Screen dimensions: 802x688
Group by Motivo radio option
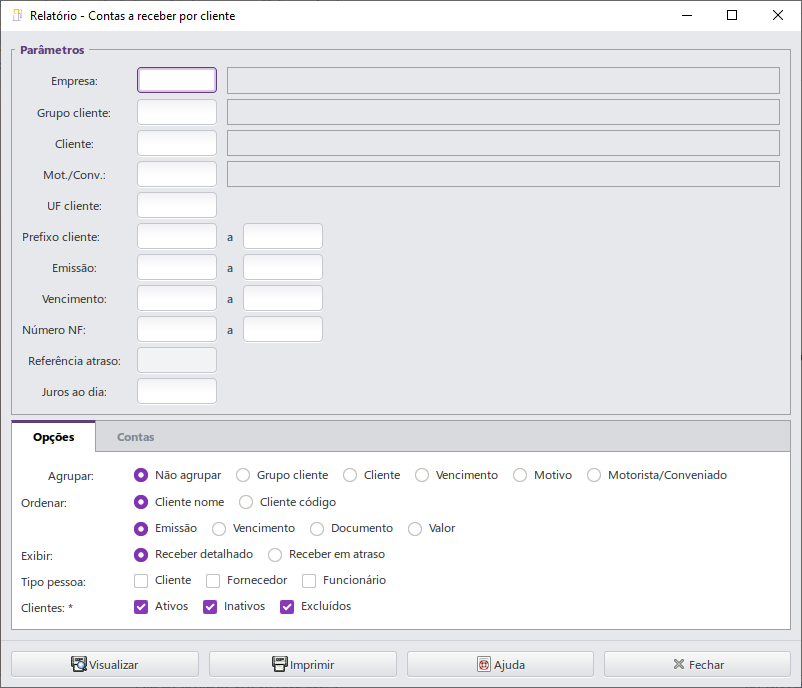tap(520, 475)
